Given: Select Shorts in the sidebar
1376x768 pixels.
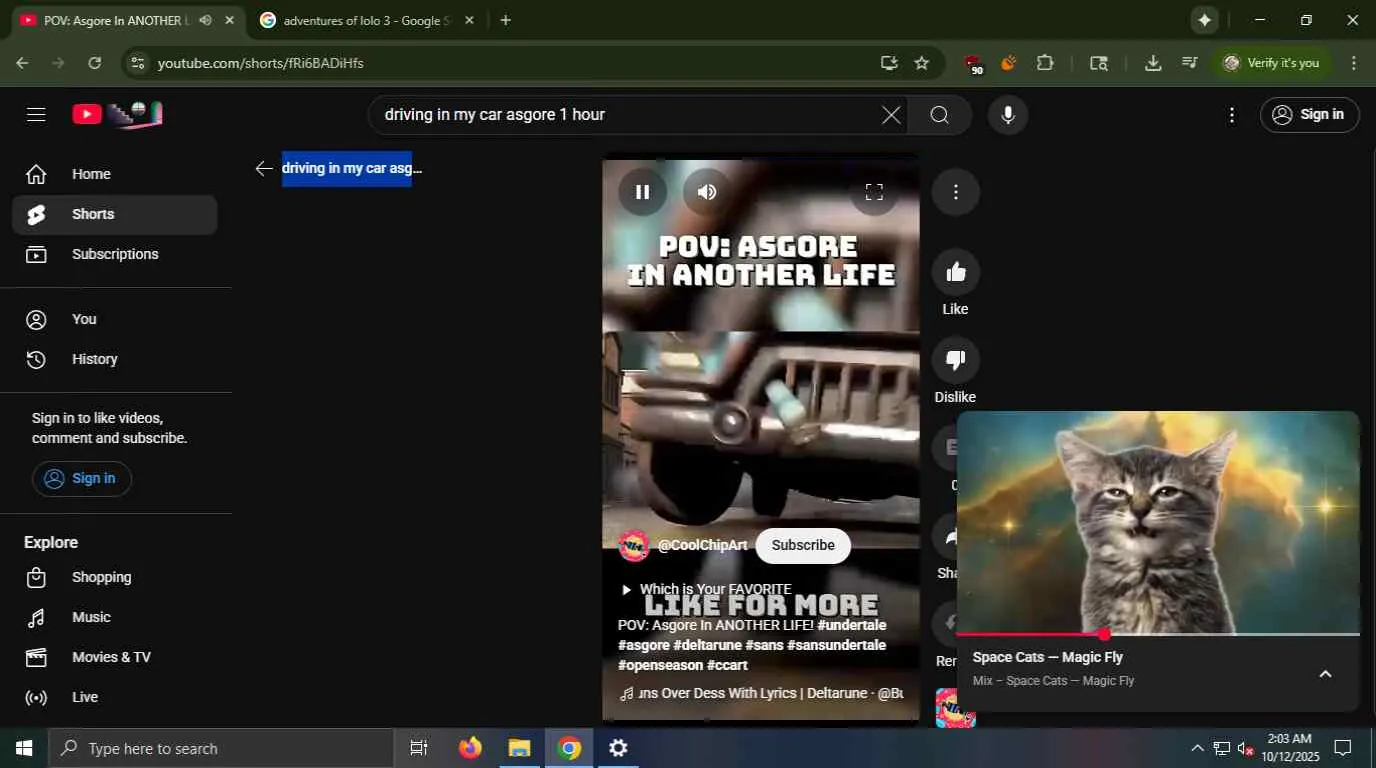Looking at the screenshot, I should 114,214.
